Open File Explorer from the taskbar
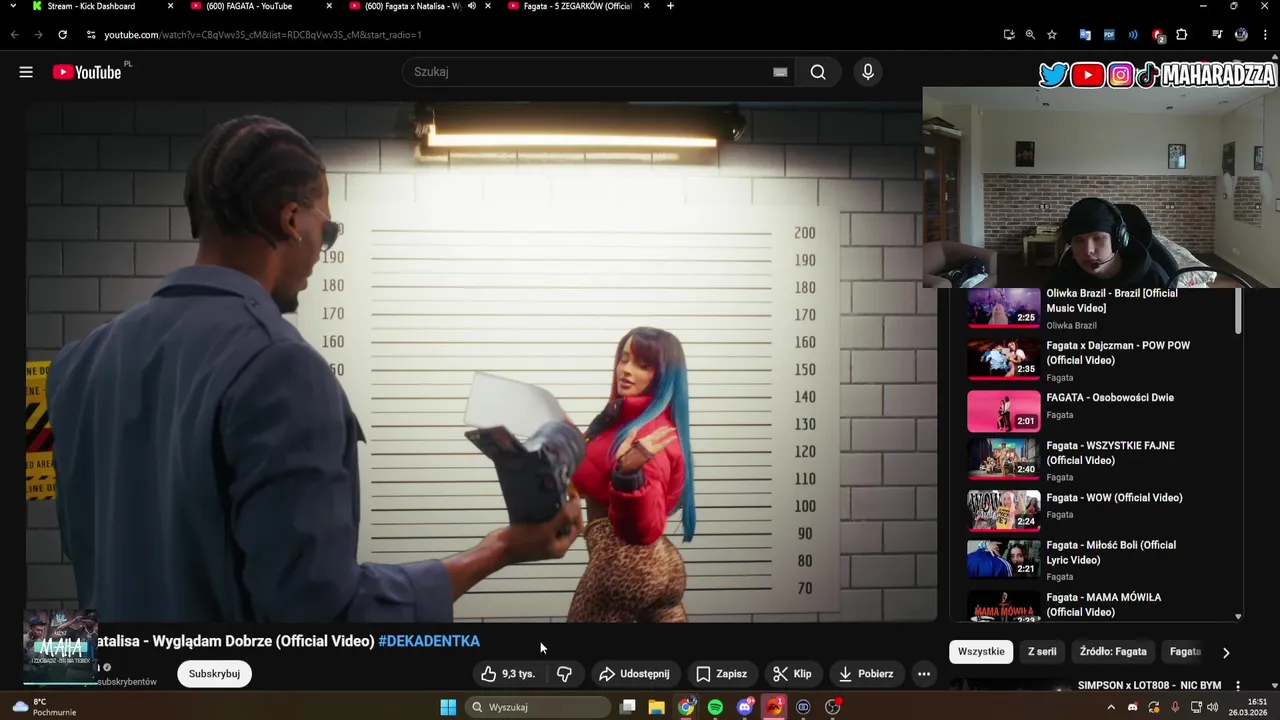Image resolution: width=1280 pixels, height=720 pixels. tap(657, 707)
